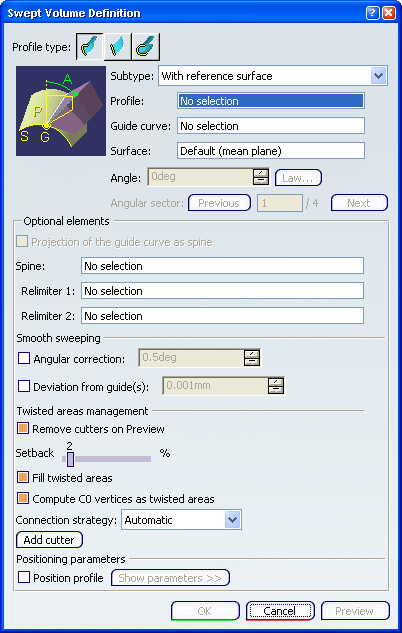Click the Add cutter button
The width and height of the screenshot is (402, 633).
click(49, 540)
